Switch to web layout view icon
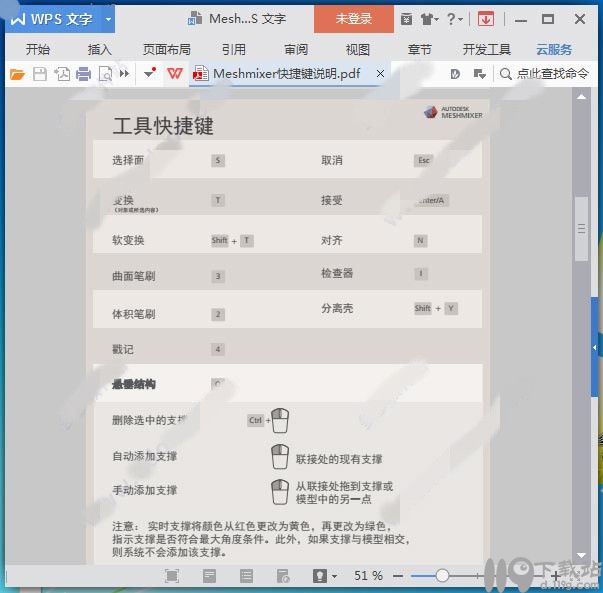This screenshot has height=593, width=603. [x=283, y=576]
